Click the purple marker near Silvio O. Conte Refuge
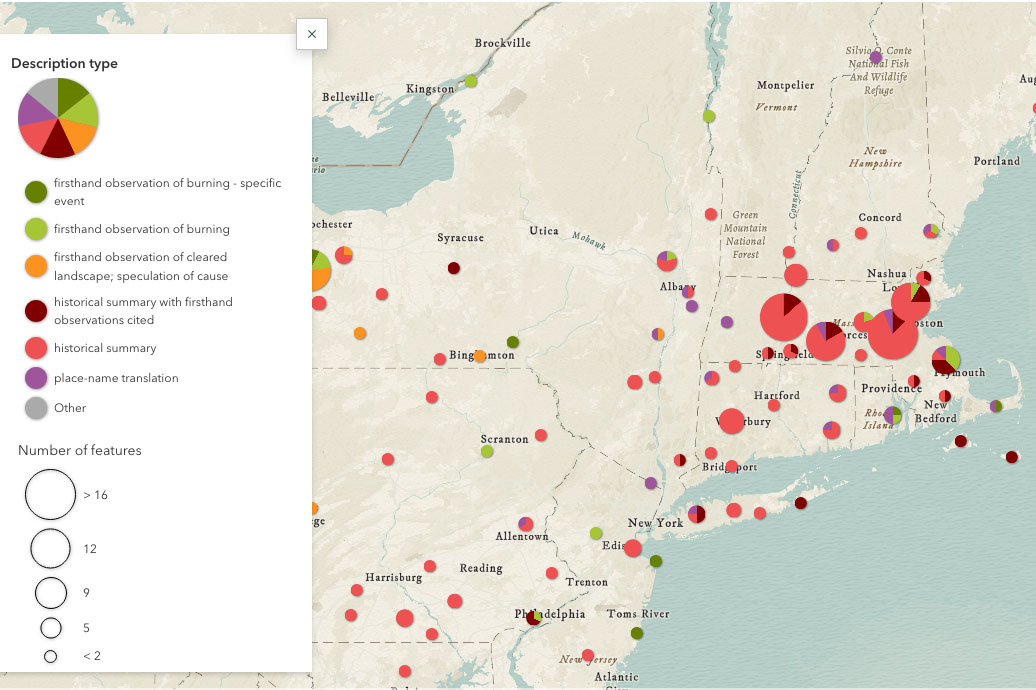 click(876, 58)
